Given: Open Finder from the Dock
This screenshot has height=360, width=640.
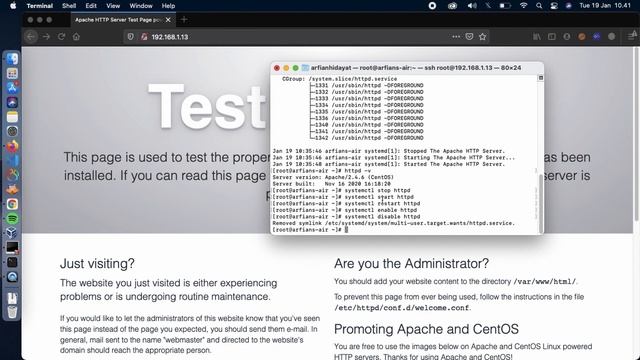Looking at the screenshot, I should [12, 59].
